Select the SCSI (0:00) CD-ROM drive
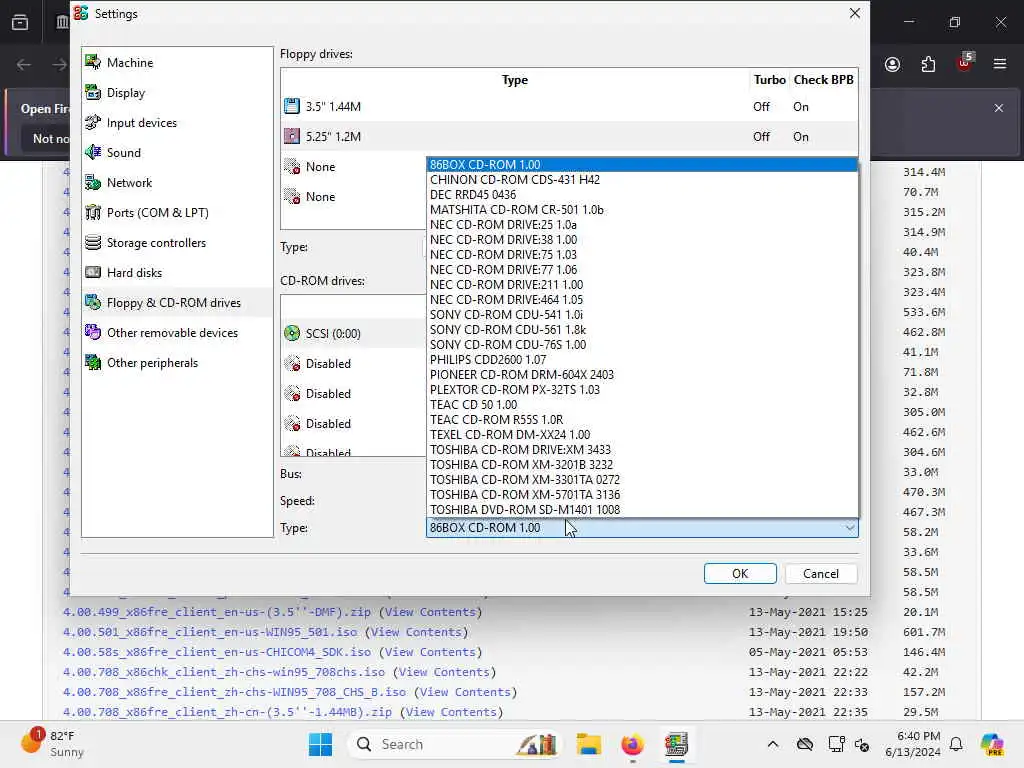The height and width of the screenshot is (768, 1024). tap(353, 334)
